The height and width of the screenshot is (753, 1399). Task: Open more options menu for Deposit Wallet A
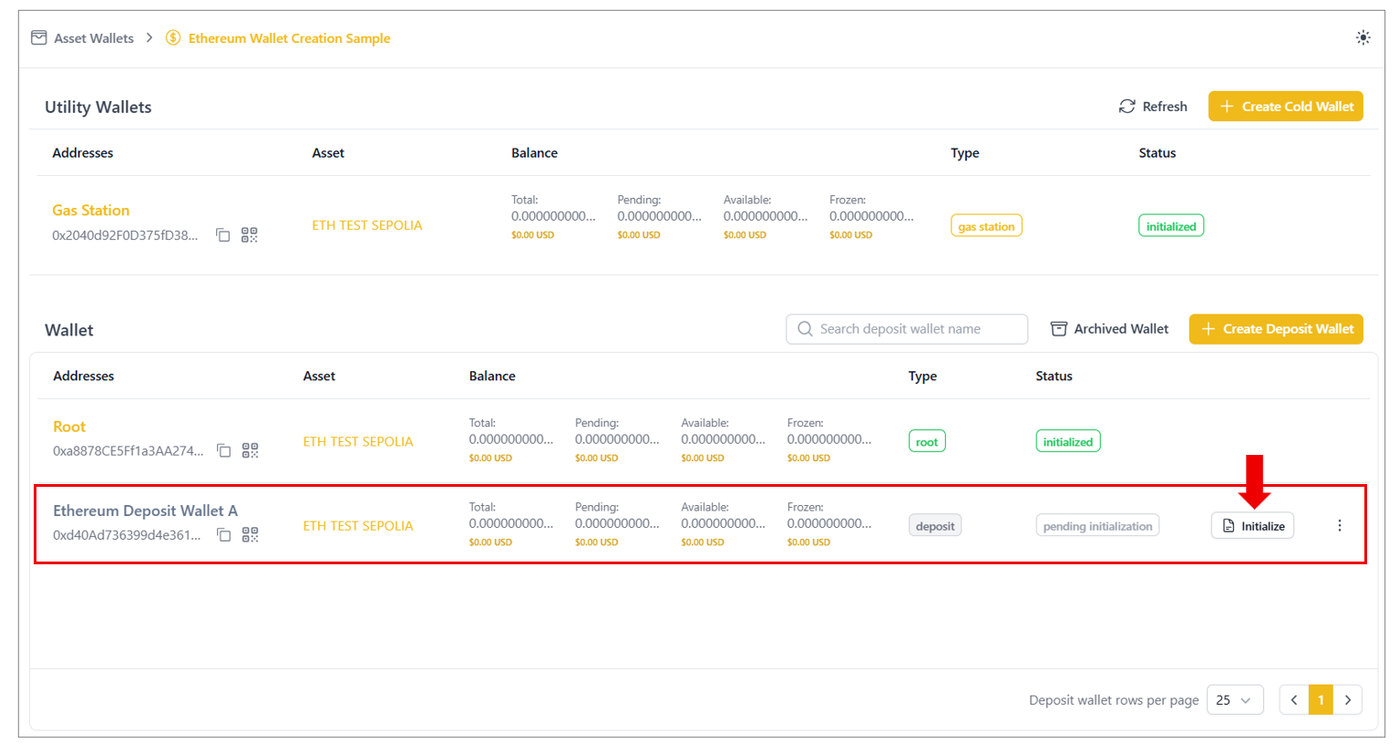click(x=1340, y=525)
